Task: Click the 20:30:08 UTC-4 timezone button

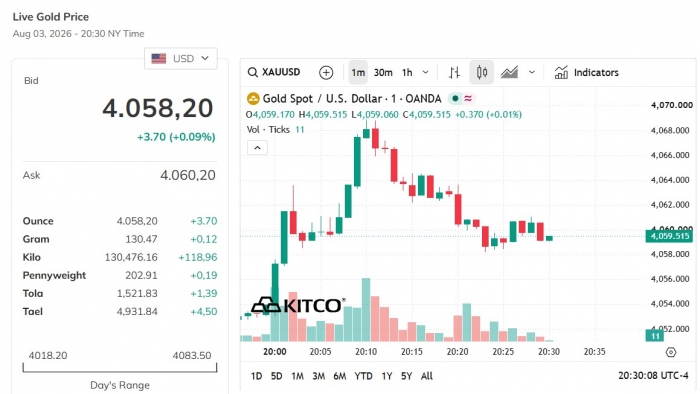Action: [x=653, y=376]
